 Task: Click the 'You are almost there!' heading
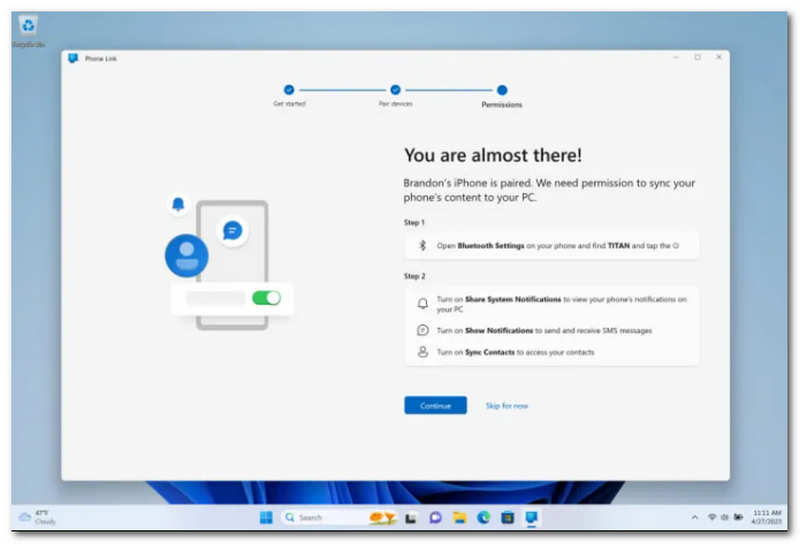[x=493, y=155]
